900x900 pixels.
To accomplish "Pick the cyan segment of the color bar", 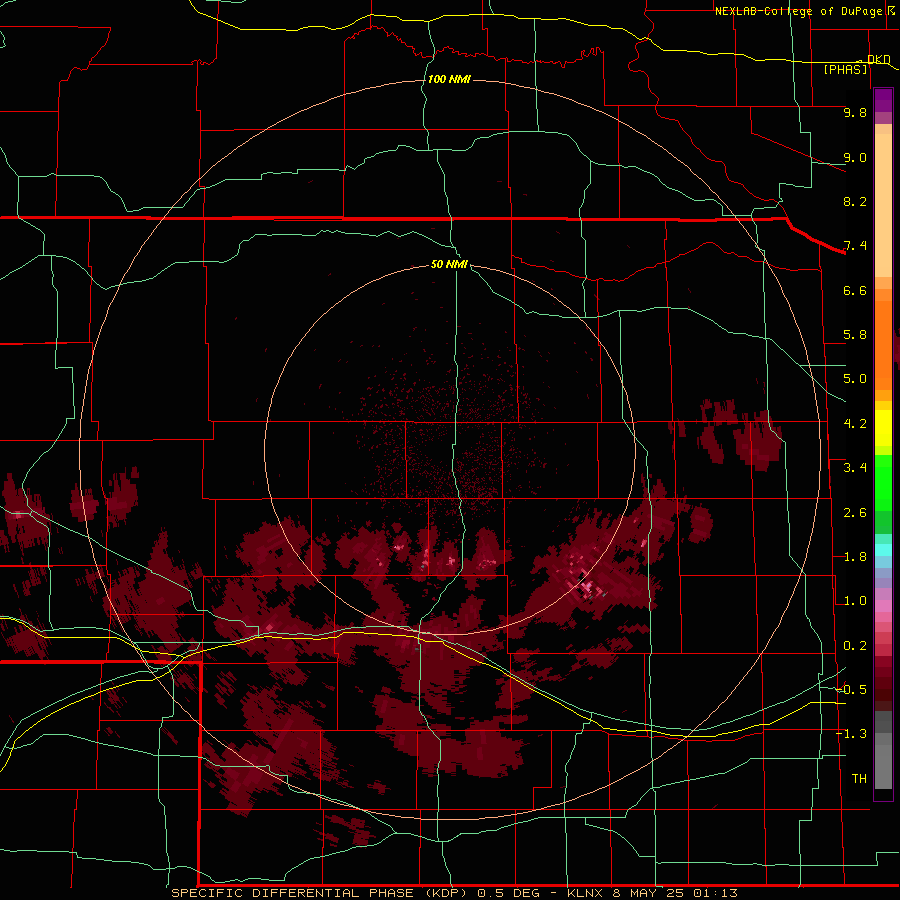I will [883, 550].
